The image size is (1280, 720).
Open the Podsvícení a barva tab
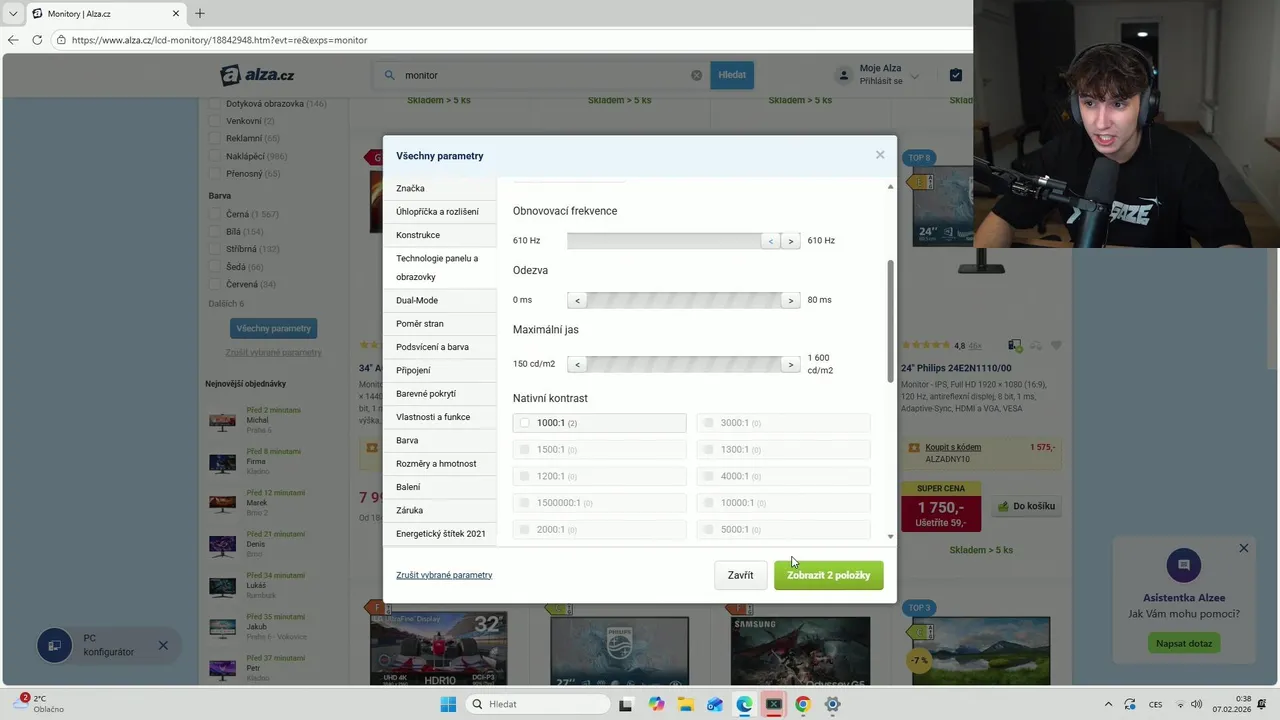(439, 347)
